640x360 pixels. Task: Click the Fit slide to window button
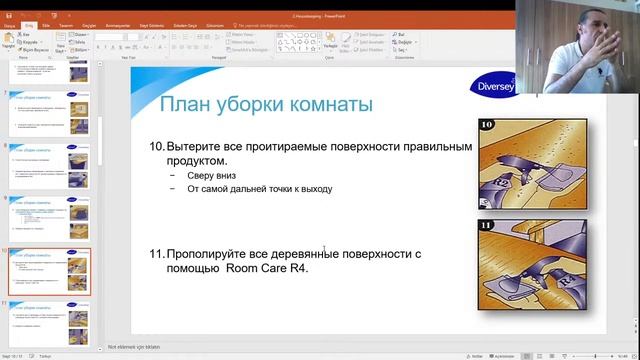click(x=633, y=356)
